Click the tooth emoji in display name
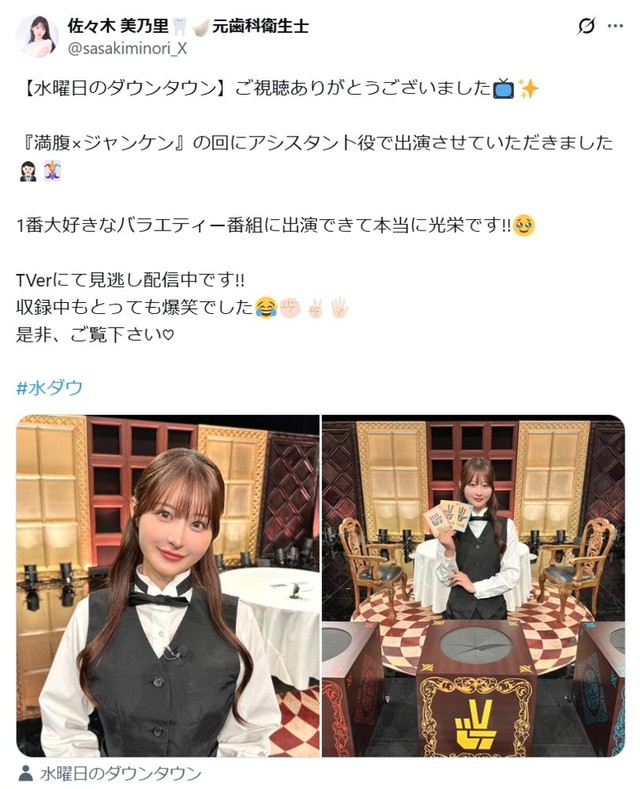The image size is (640, 789). pyautogui.click(x=180, y=26)
